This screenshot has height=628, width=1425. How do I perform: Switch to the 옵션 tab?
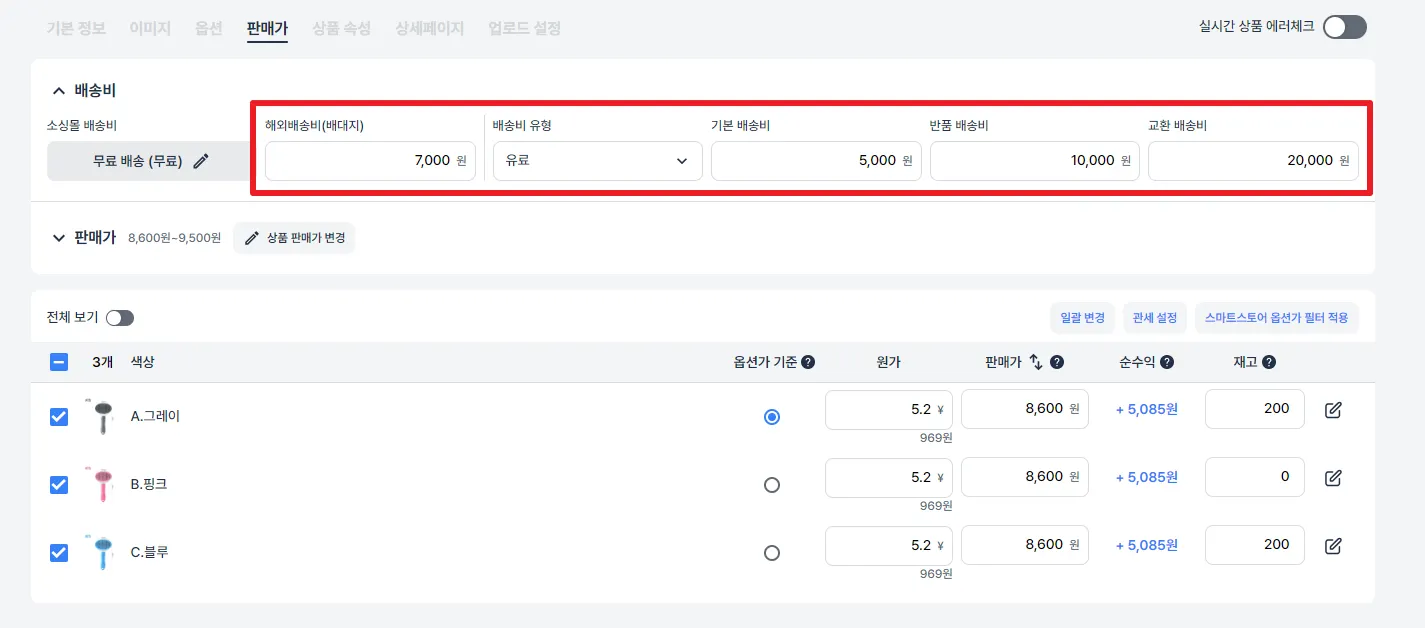coord(209,28)
